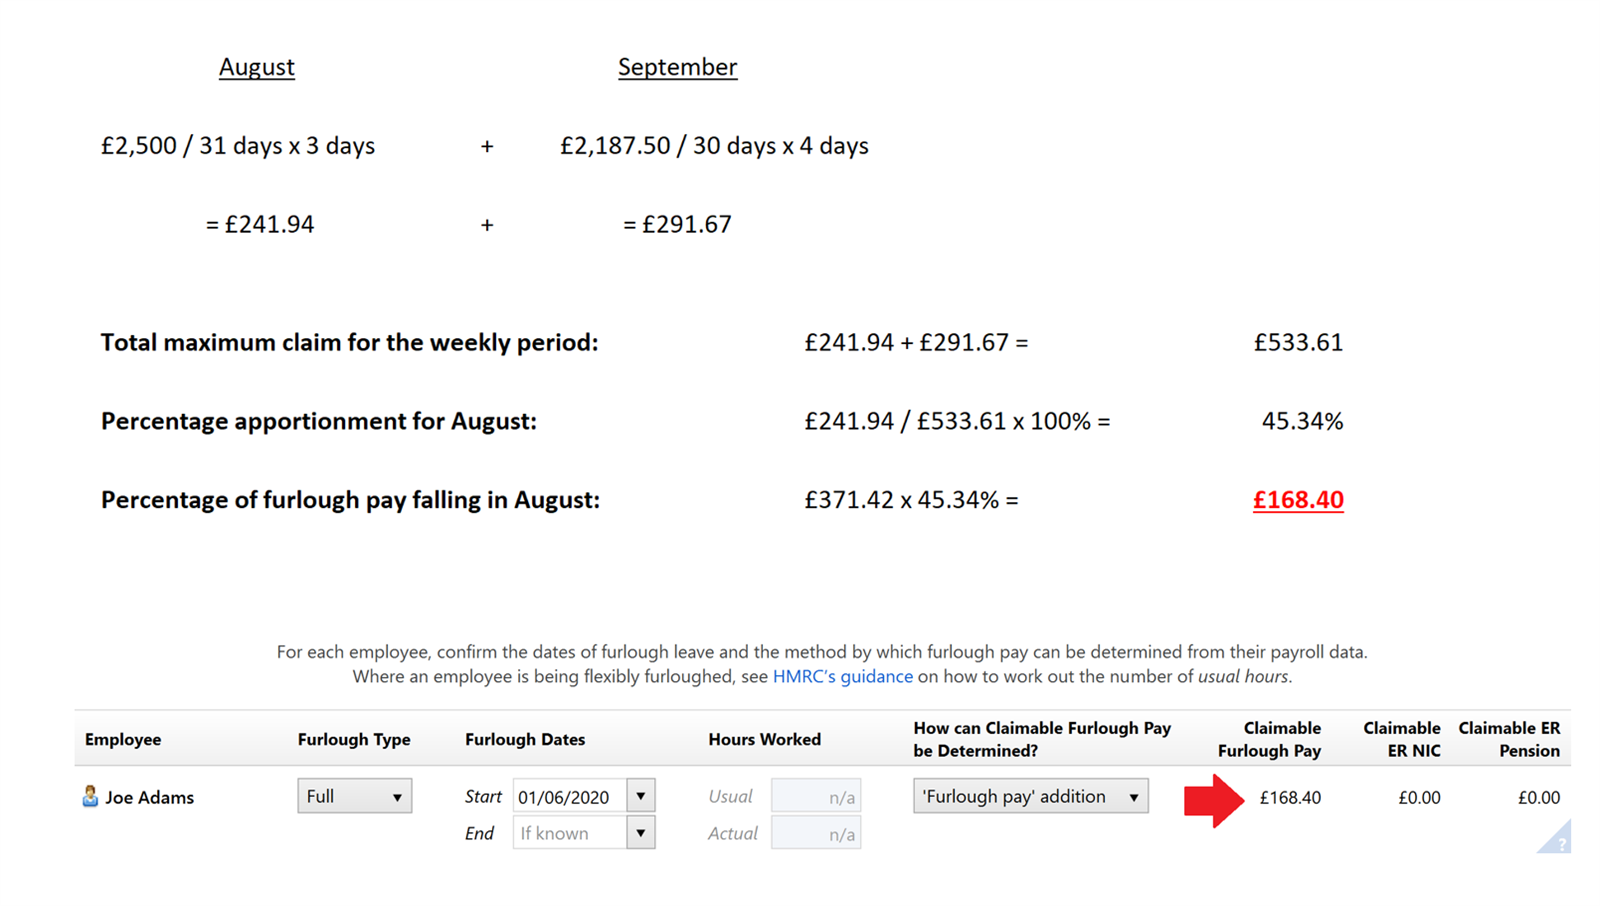Click the Joe Adams employee icon
The image size is (1600, 906).
click(x=90, y=796)
